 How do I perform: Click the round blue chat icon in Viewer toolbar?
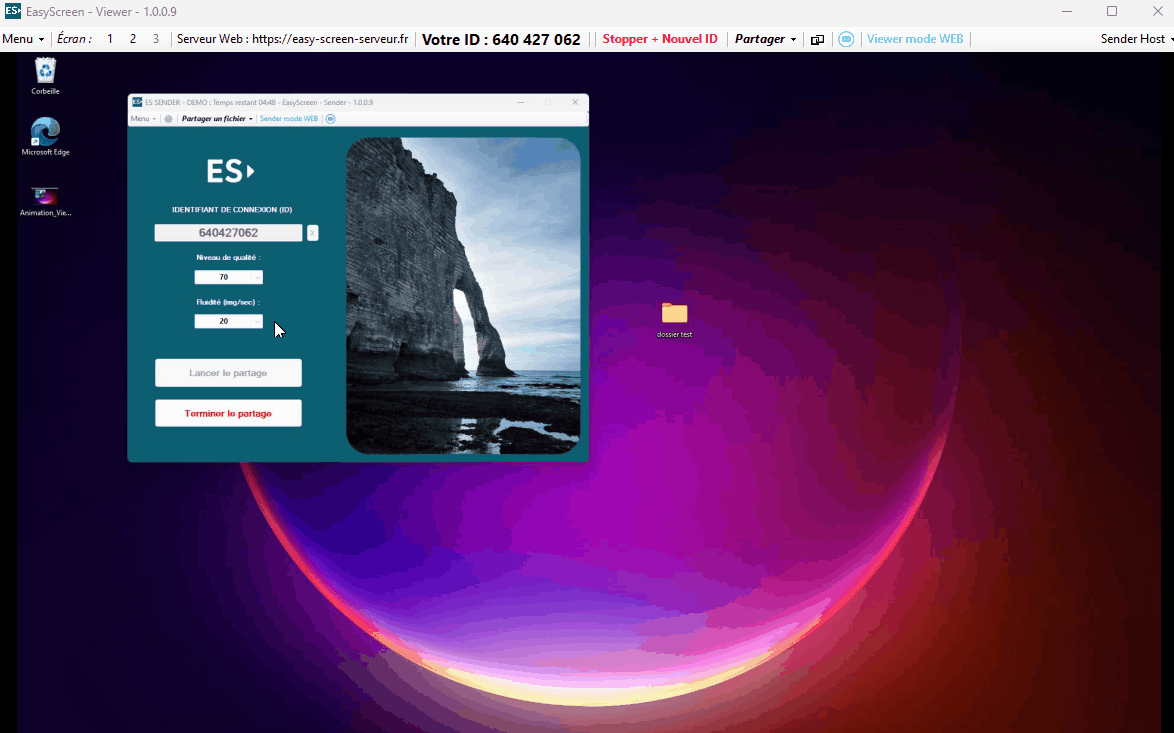pos(846,39)
